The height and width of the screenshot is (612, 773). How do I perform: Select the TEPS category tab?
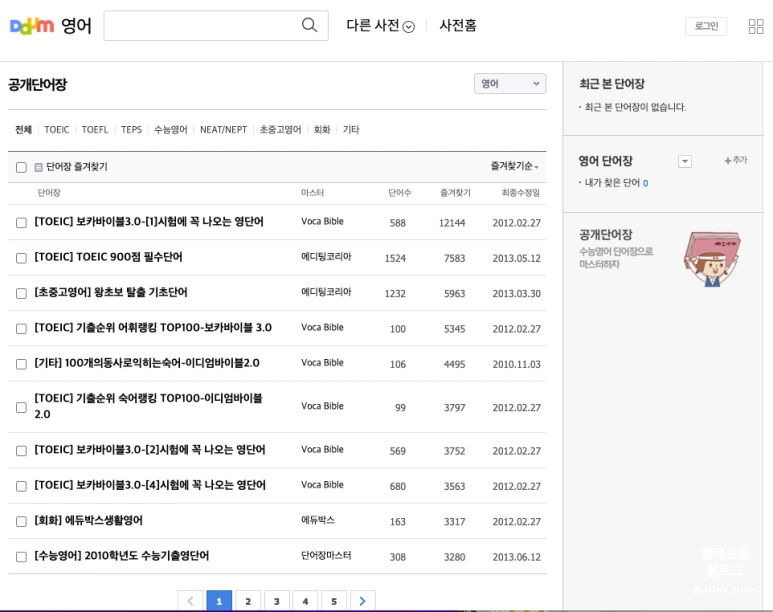[x=131, y=130]
